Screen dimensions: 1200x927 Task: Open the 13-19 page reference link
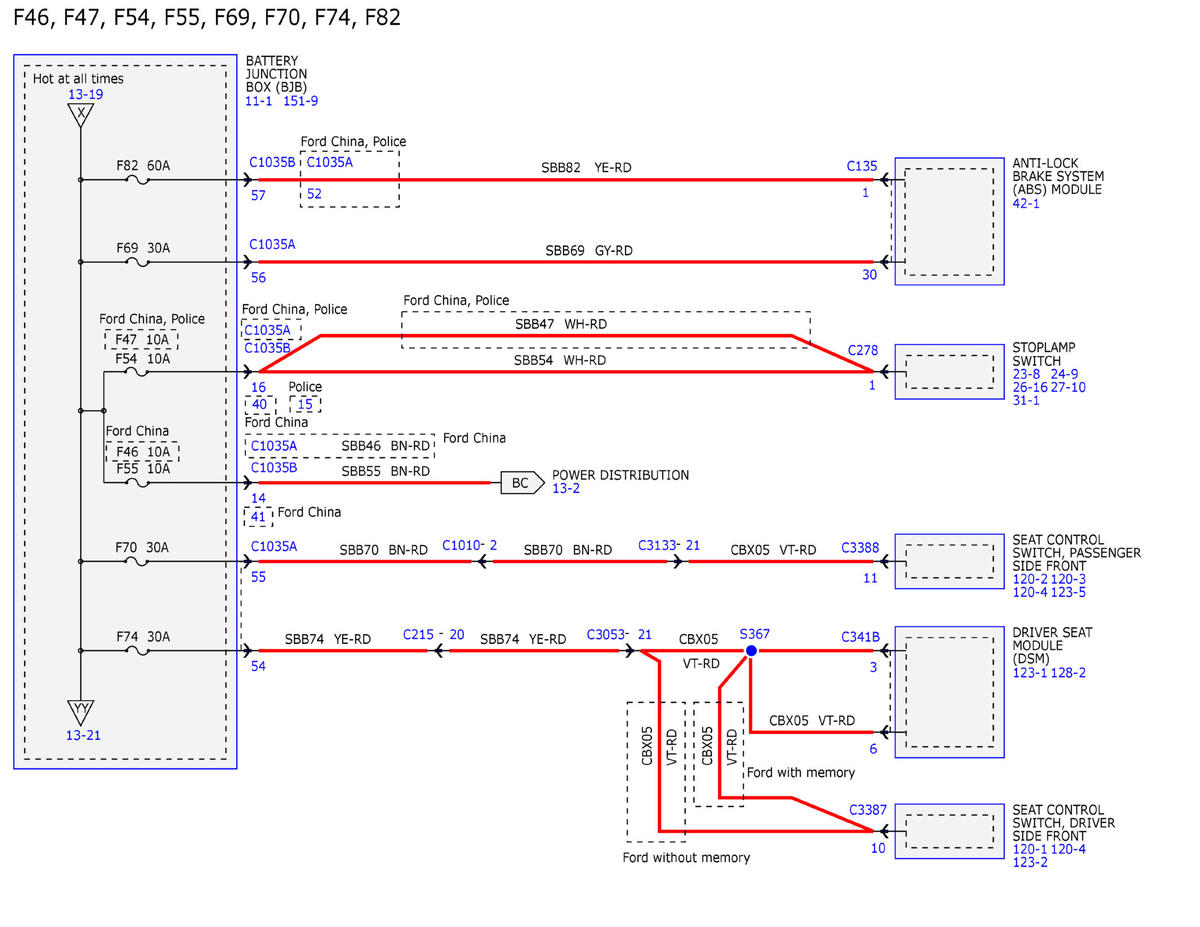85,95
